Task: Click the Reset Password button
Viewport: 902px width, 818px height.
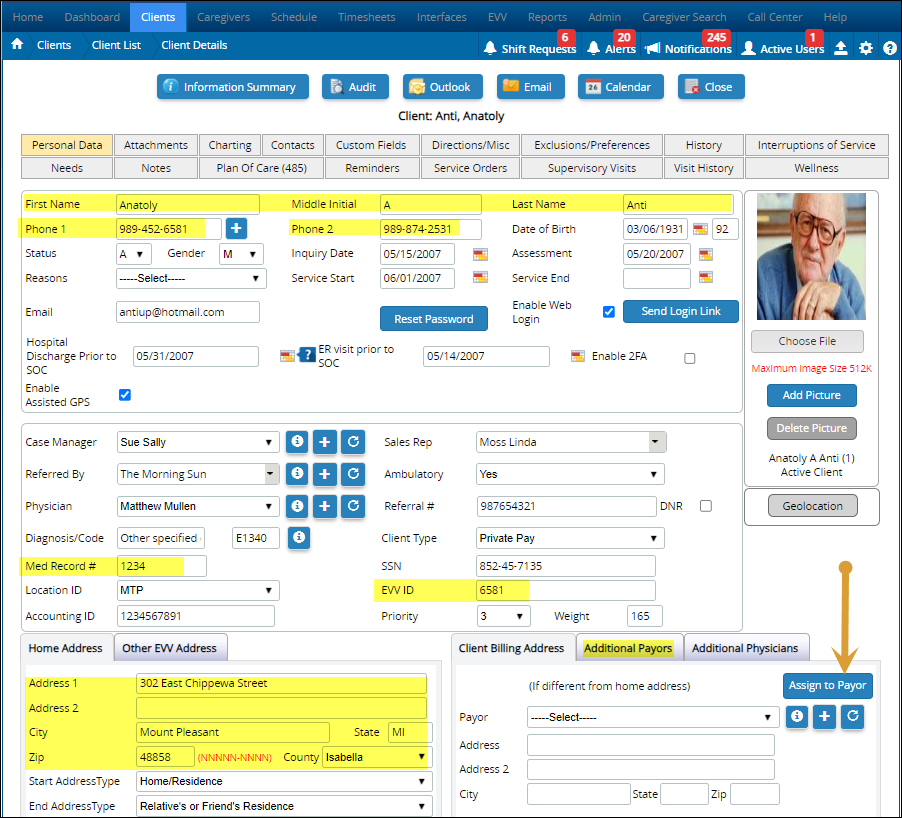Action: point(434,319)
